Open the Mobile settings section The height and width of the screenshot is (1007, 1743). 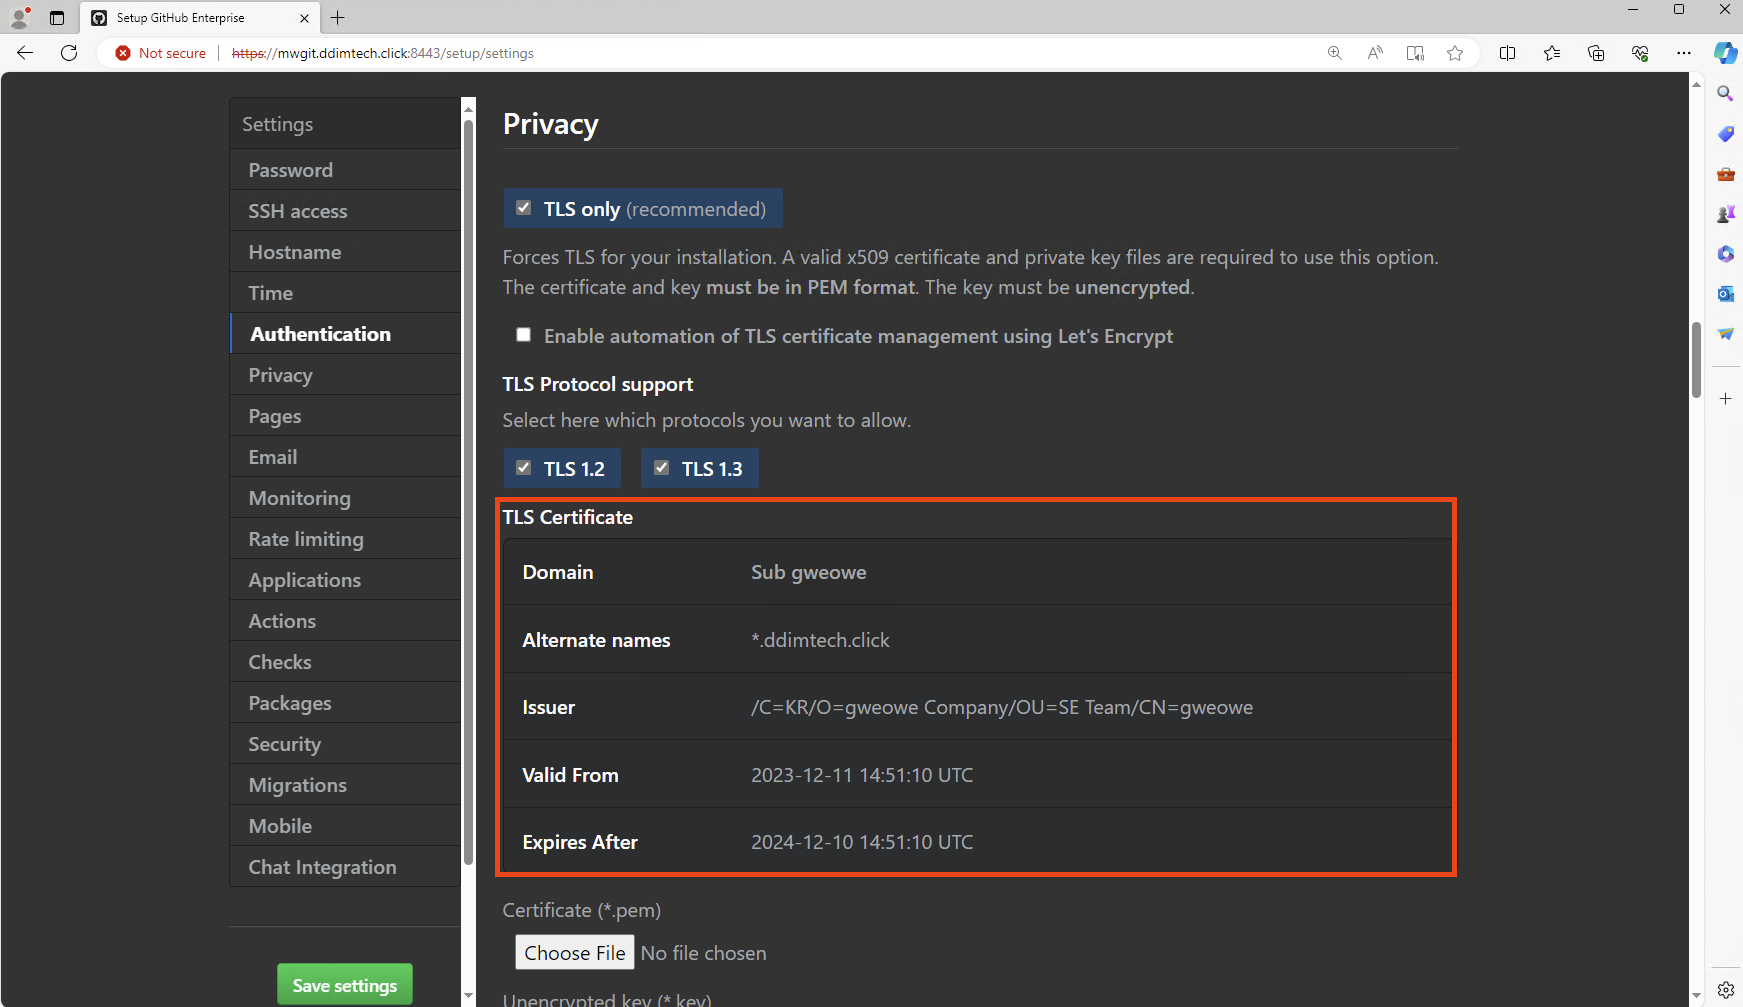(x=345, y=826)
